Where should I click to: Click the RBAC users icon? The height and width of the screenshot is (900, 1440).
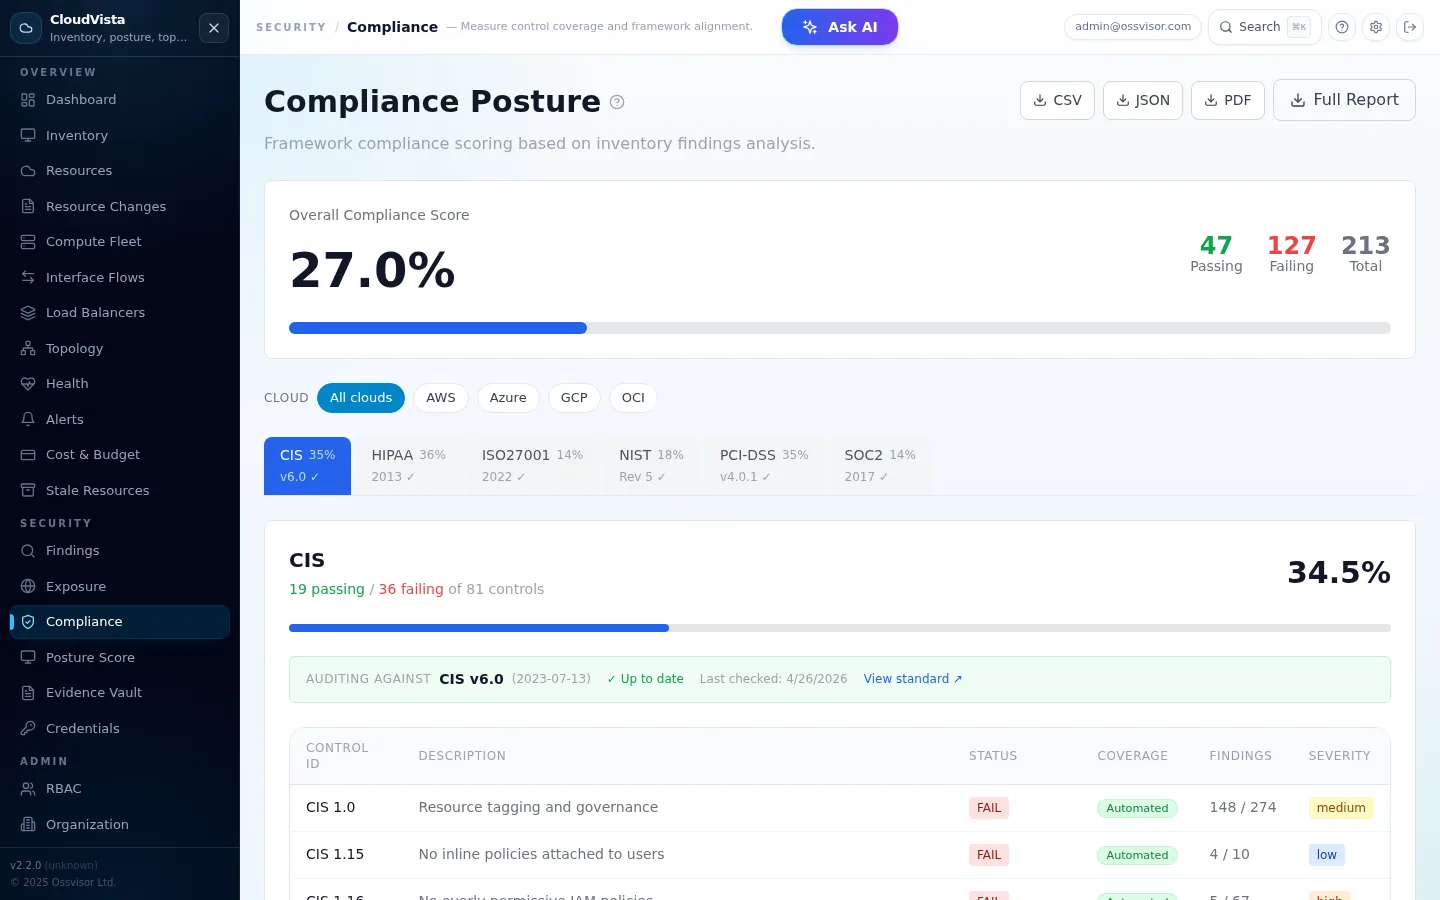tap(28, 789)
